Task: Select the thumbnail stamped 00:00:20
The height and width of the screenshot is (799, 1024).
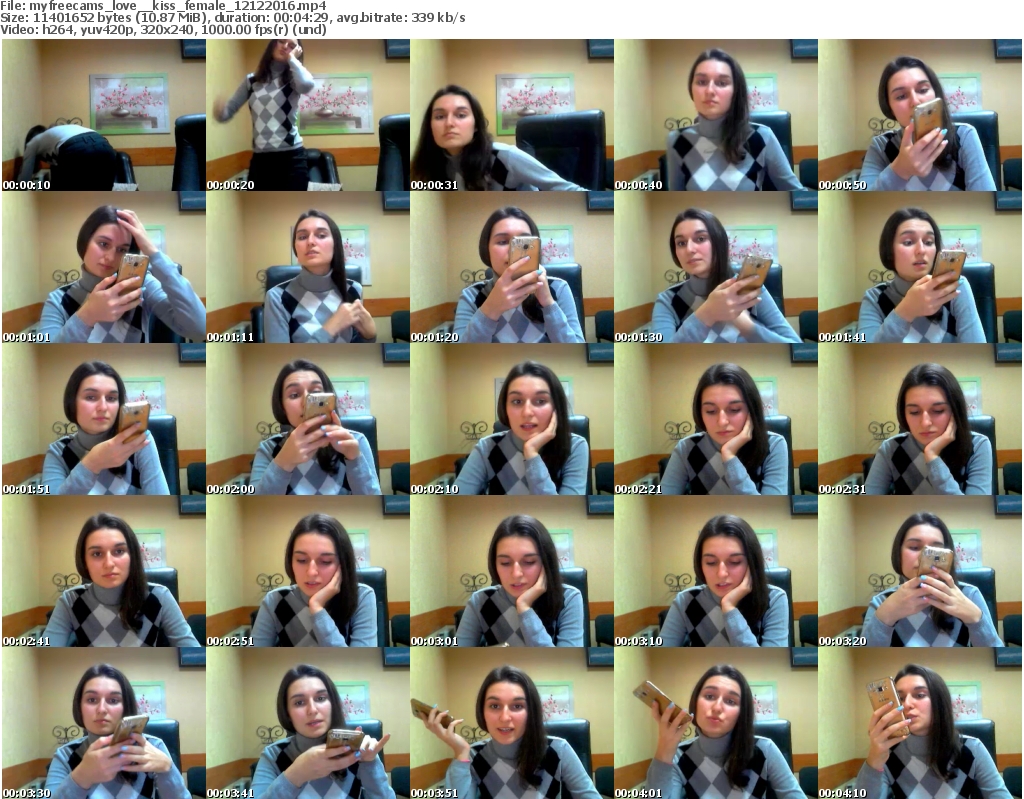Action: [x=308, y=115]
